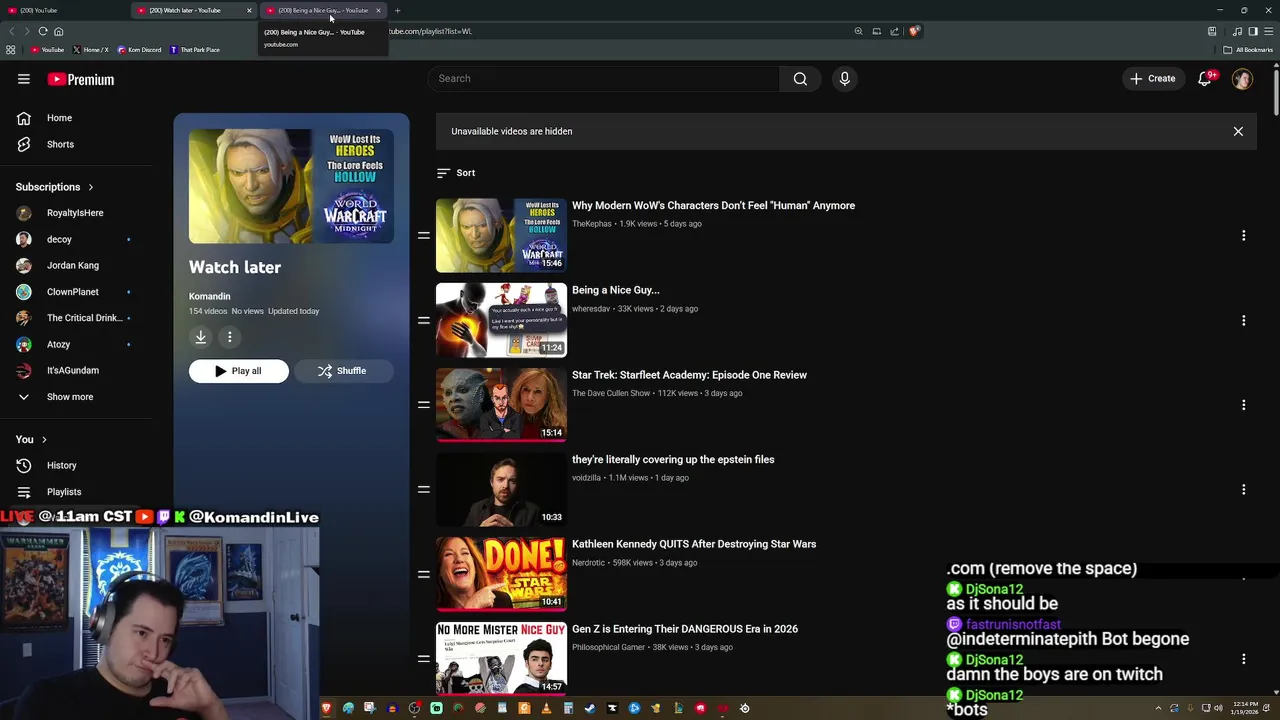This screenshot has width=1280, height=720.
Task: Shuffle the Watch later playlist
Action: pyautogui.click(x=343, y=371)
